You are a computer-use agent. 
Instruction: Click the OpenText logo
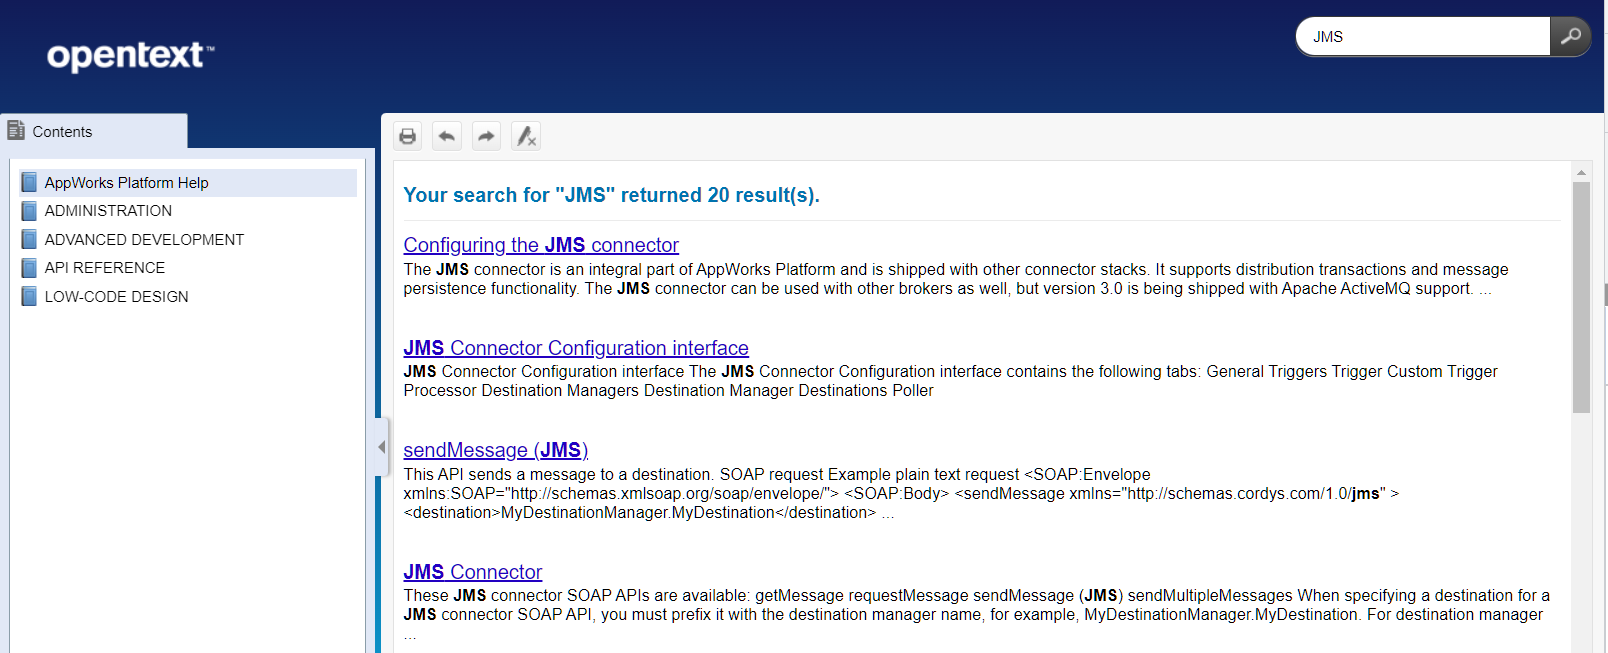tap(130, 55)
